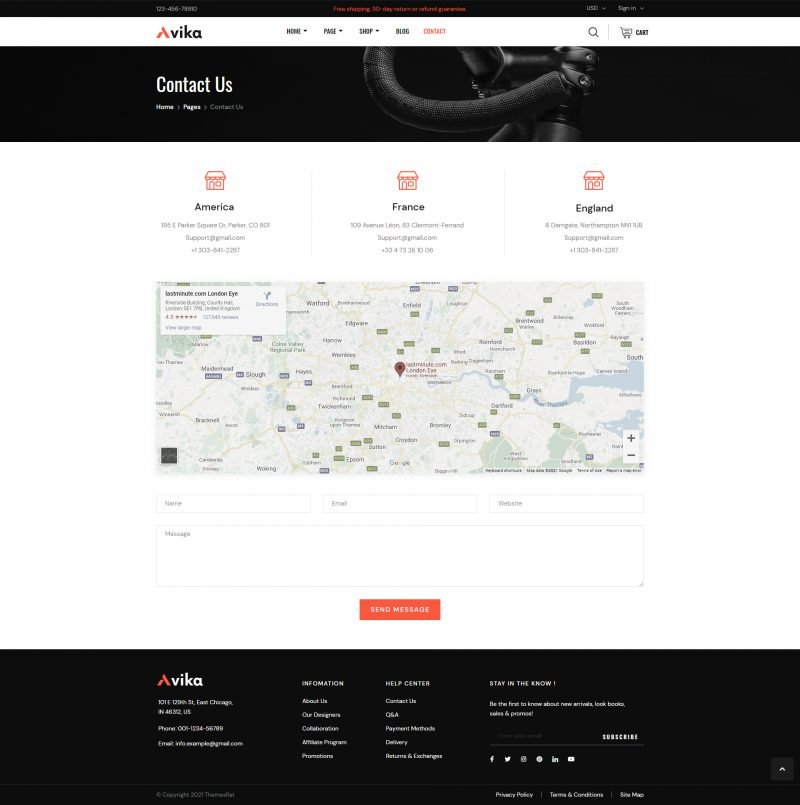Expand the USD currency dropdown
This screenshot has width=800, height=805.
[595, 8]
